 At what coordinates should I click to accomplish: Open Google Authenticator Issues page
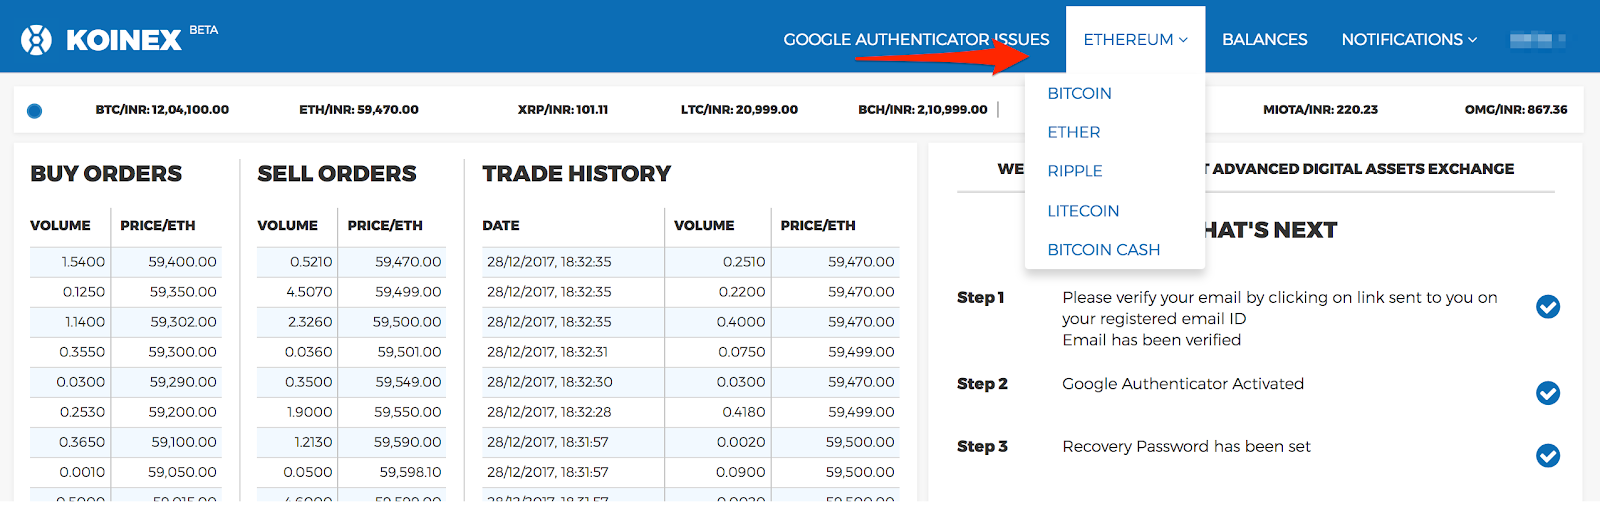[916, 40]
